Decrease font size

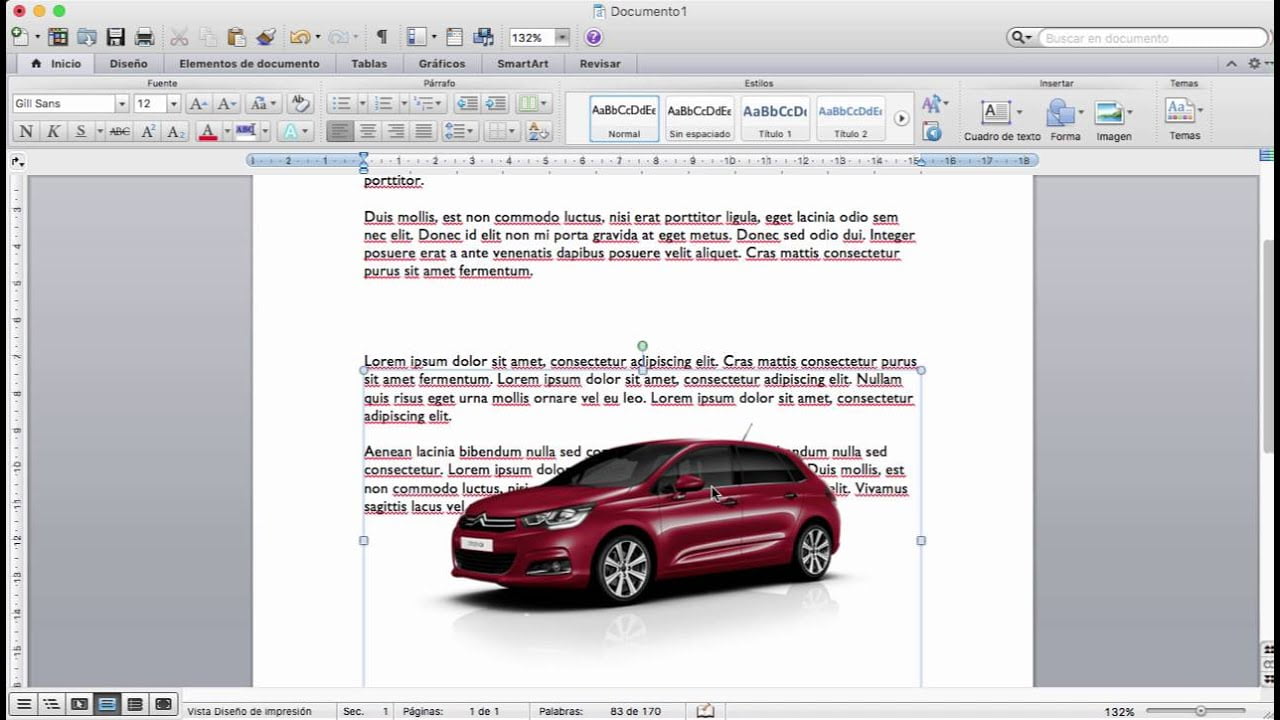click(227, 103)
